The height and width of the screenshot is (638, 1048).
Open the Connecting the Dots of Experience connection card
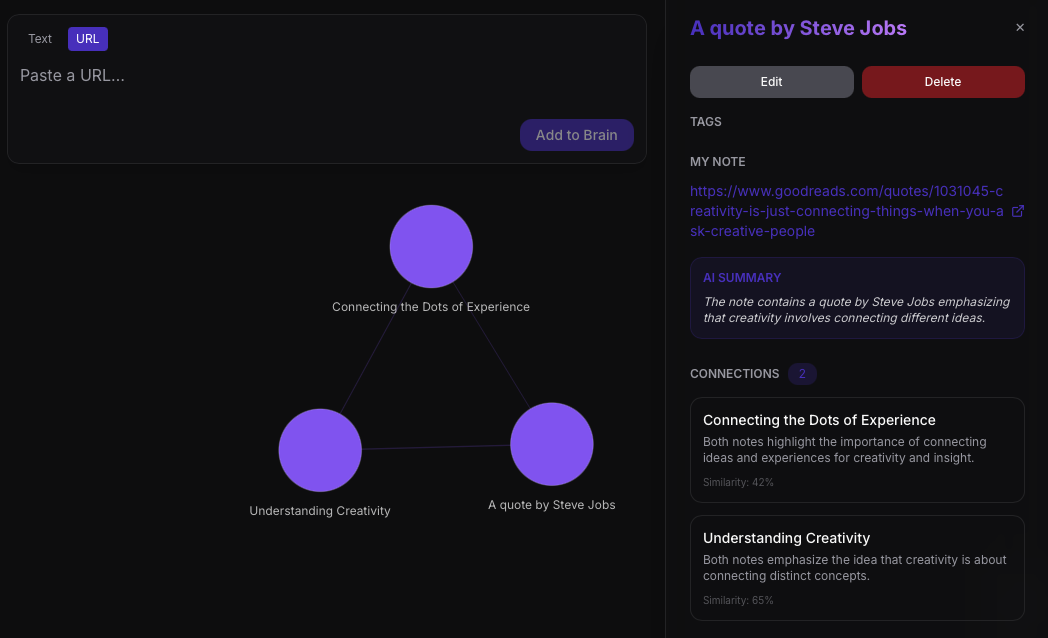point(857,449)
